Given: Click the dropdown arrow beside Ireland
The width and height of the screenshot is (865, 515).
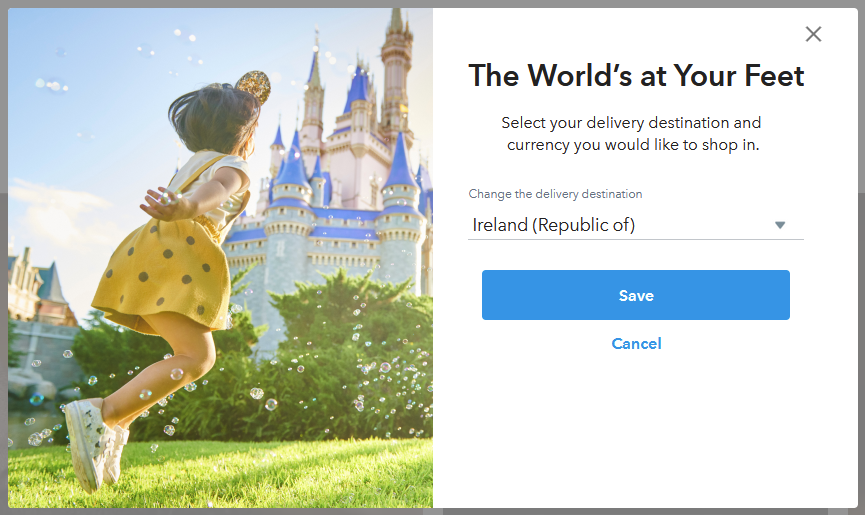Looking at the screenshot, I should [x=779, y=225].
